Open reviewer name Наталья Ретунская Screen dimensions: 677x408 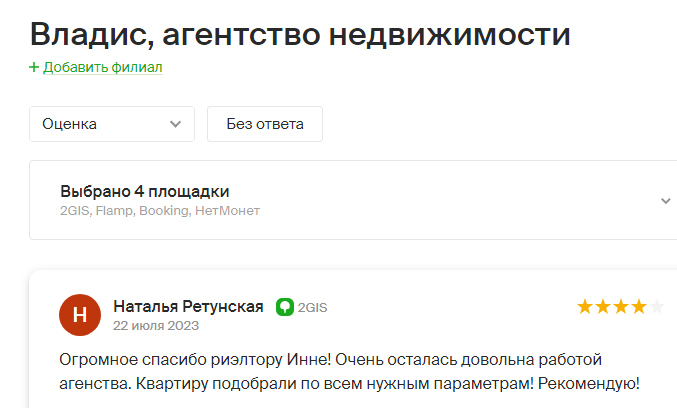click(x=188, y=307)
